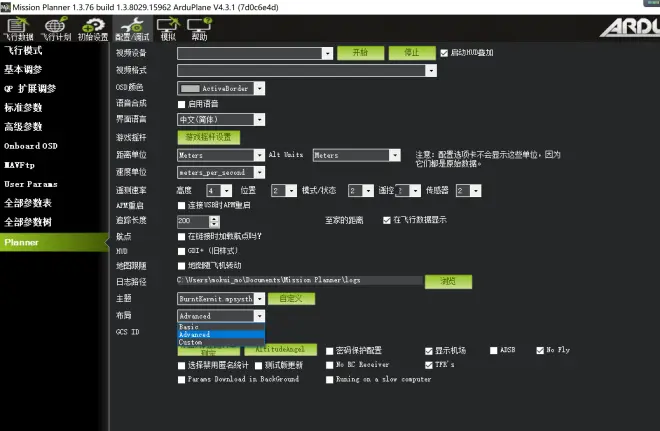Viewport: 660px width, 431px height.
Task: Collapse the 布局 Advanced layout dropdown
Action: (221, 316)
